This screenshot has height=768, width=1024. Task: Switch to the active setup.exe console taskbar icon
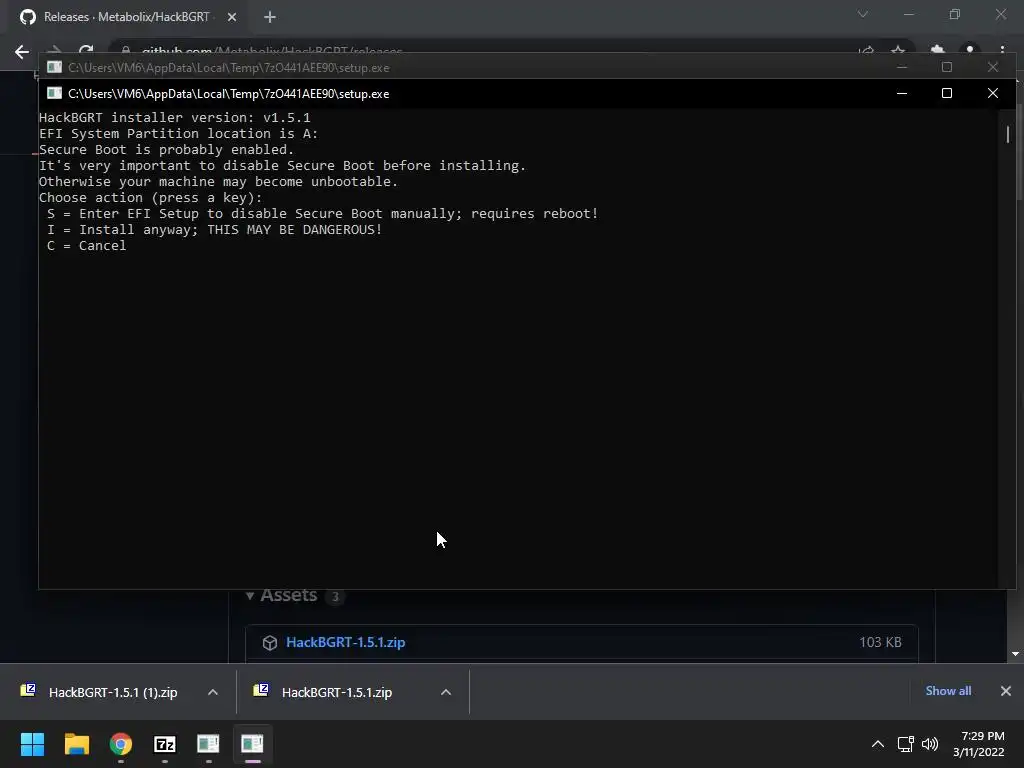click(x=252, y=744)
